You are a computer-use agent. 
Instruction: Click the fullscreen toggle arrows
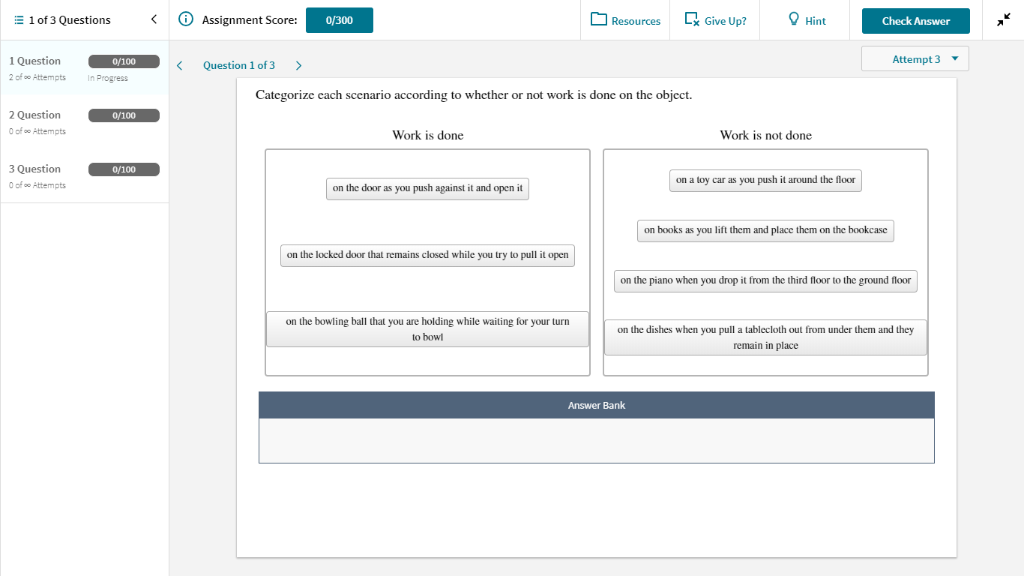coord(1003,18)
